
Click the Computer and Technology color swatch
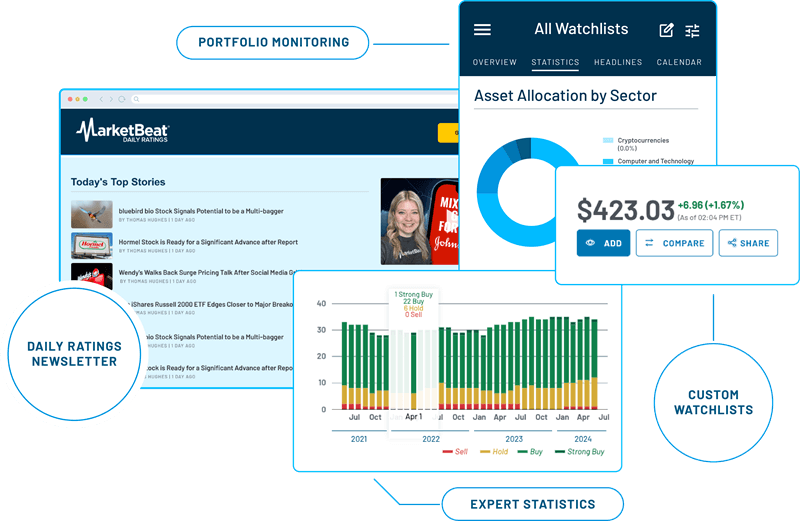[608, 161]
